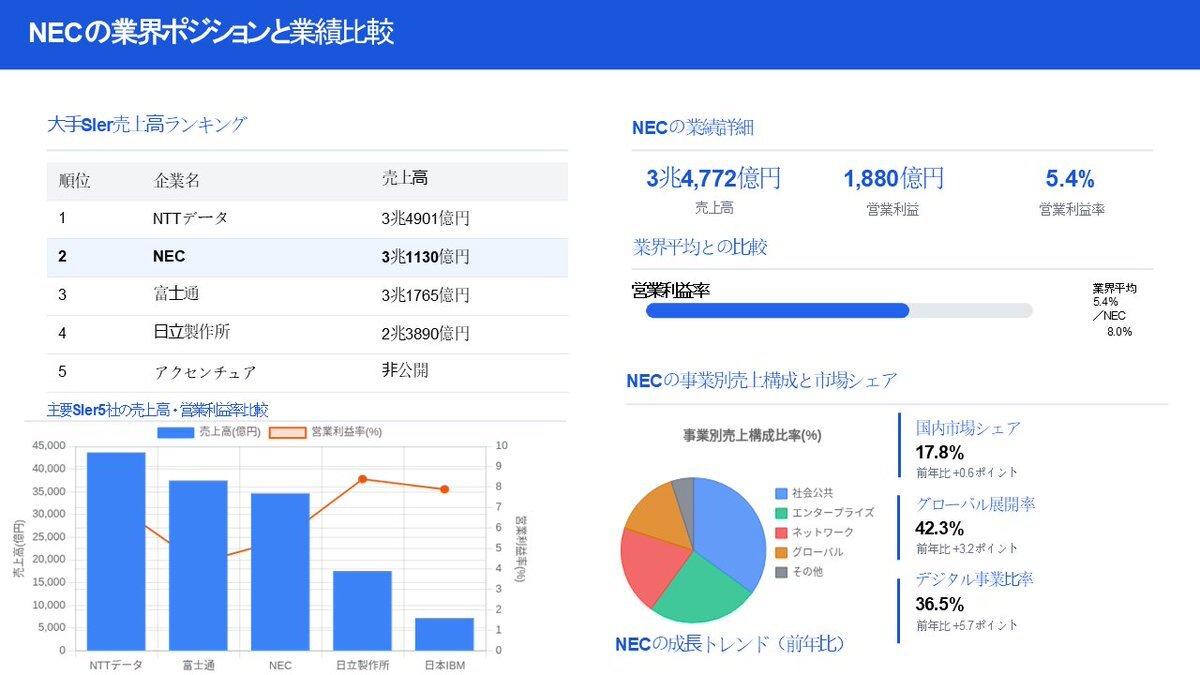Click the 1,880億円 operating profit figure
Viewport: 1200px width, 675px height.
893,179
